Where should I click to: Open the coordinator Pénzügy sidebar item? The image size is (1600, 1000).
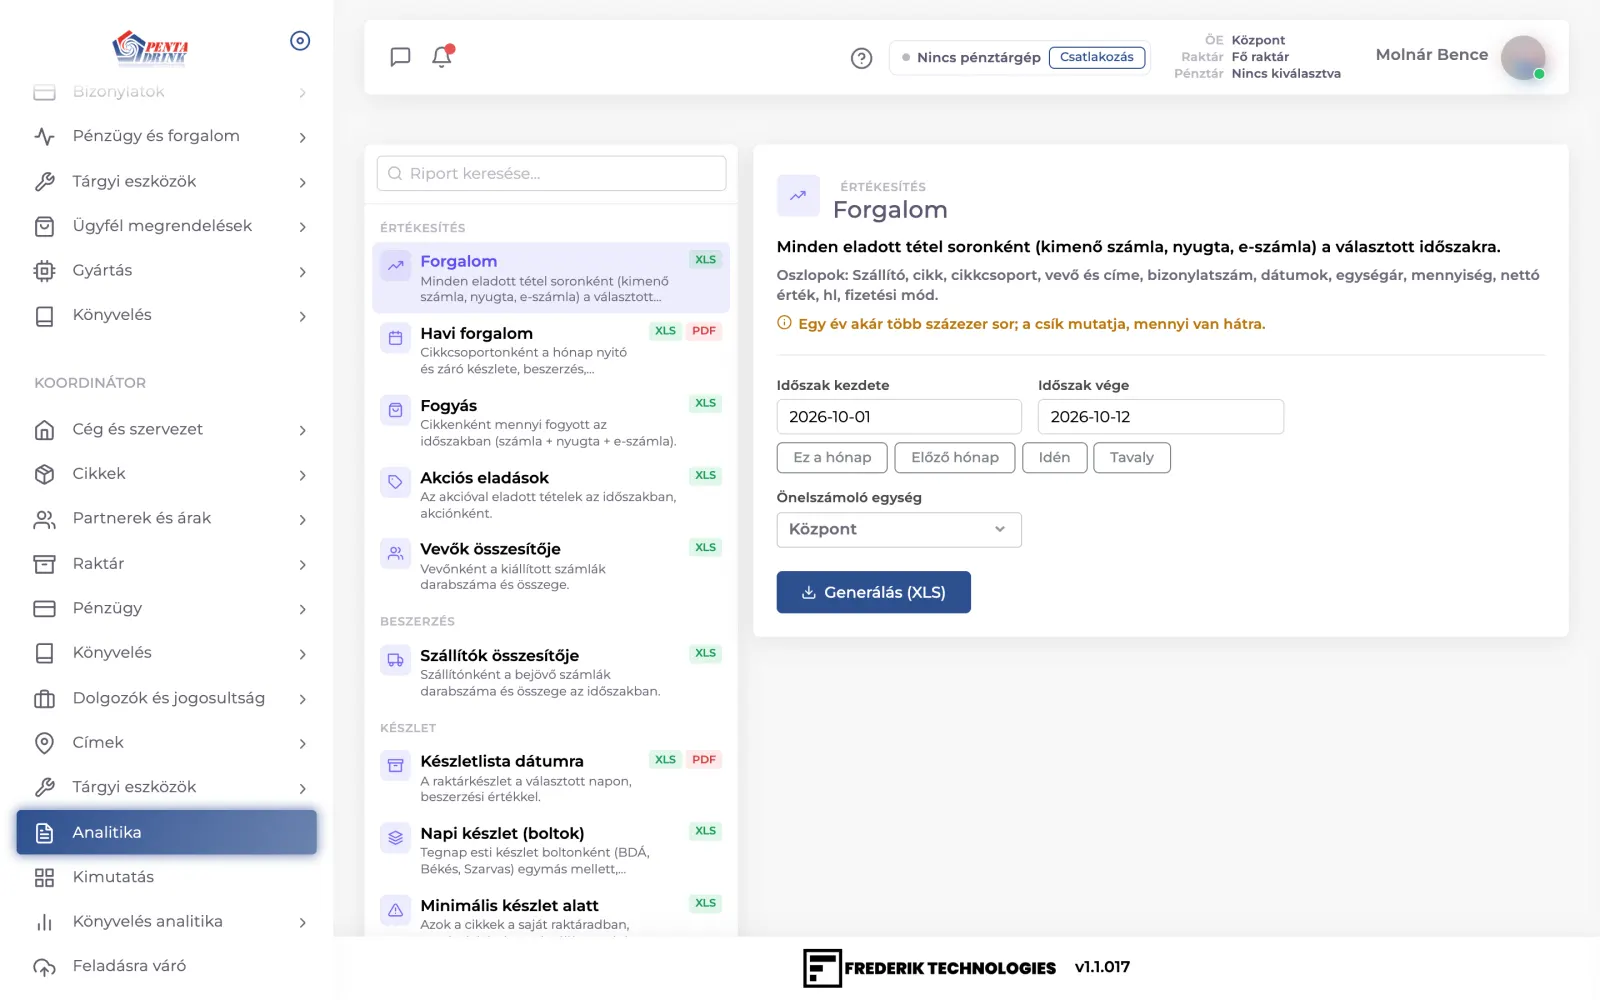pyautogui.click(x=166, y=608)
